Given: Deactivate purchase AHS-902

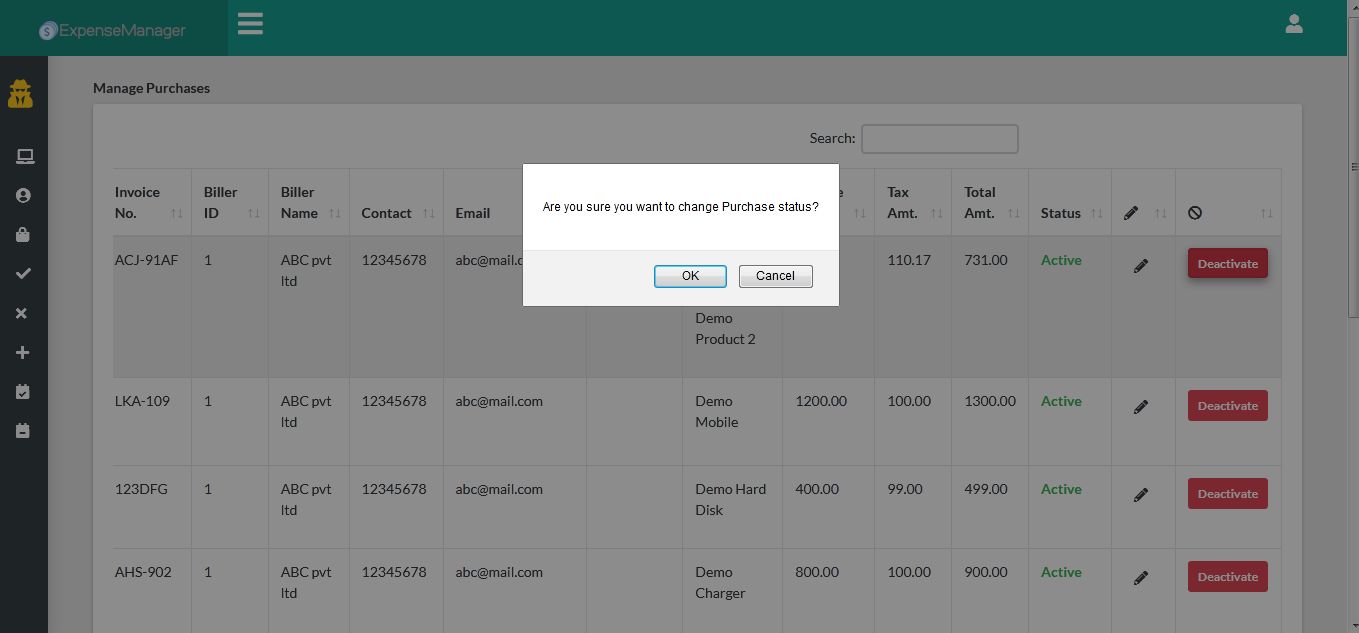Looking at the screenshot, I should click(1227, 577).
